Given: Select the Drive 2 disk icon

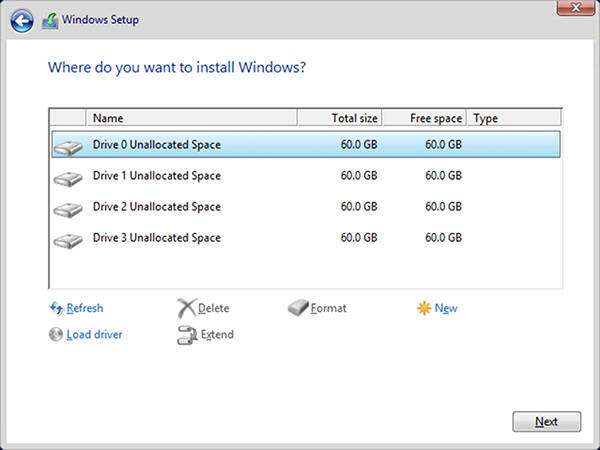Looking at the screenshot, I should 68,209.
